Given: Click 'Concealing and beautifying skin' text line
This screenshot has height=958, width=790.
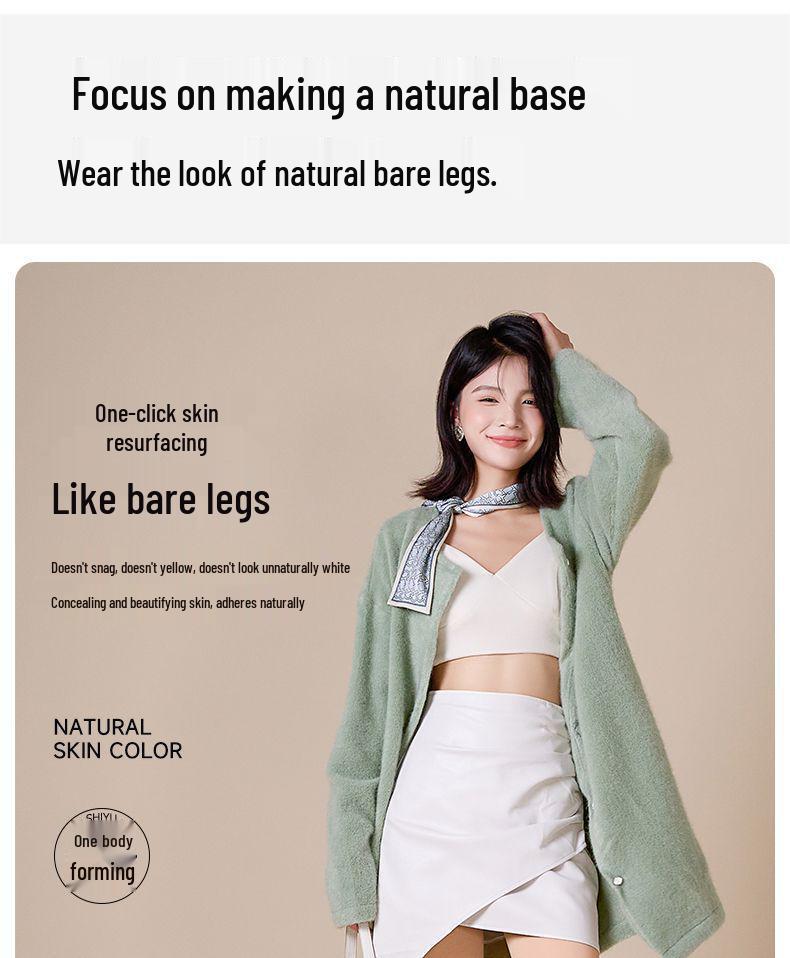Looking at the screenshot, I should point(178,603).
